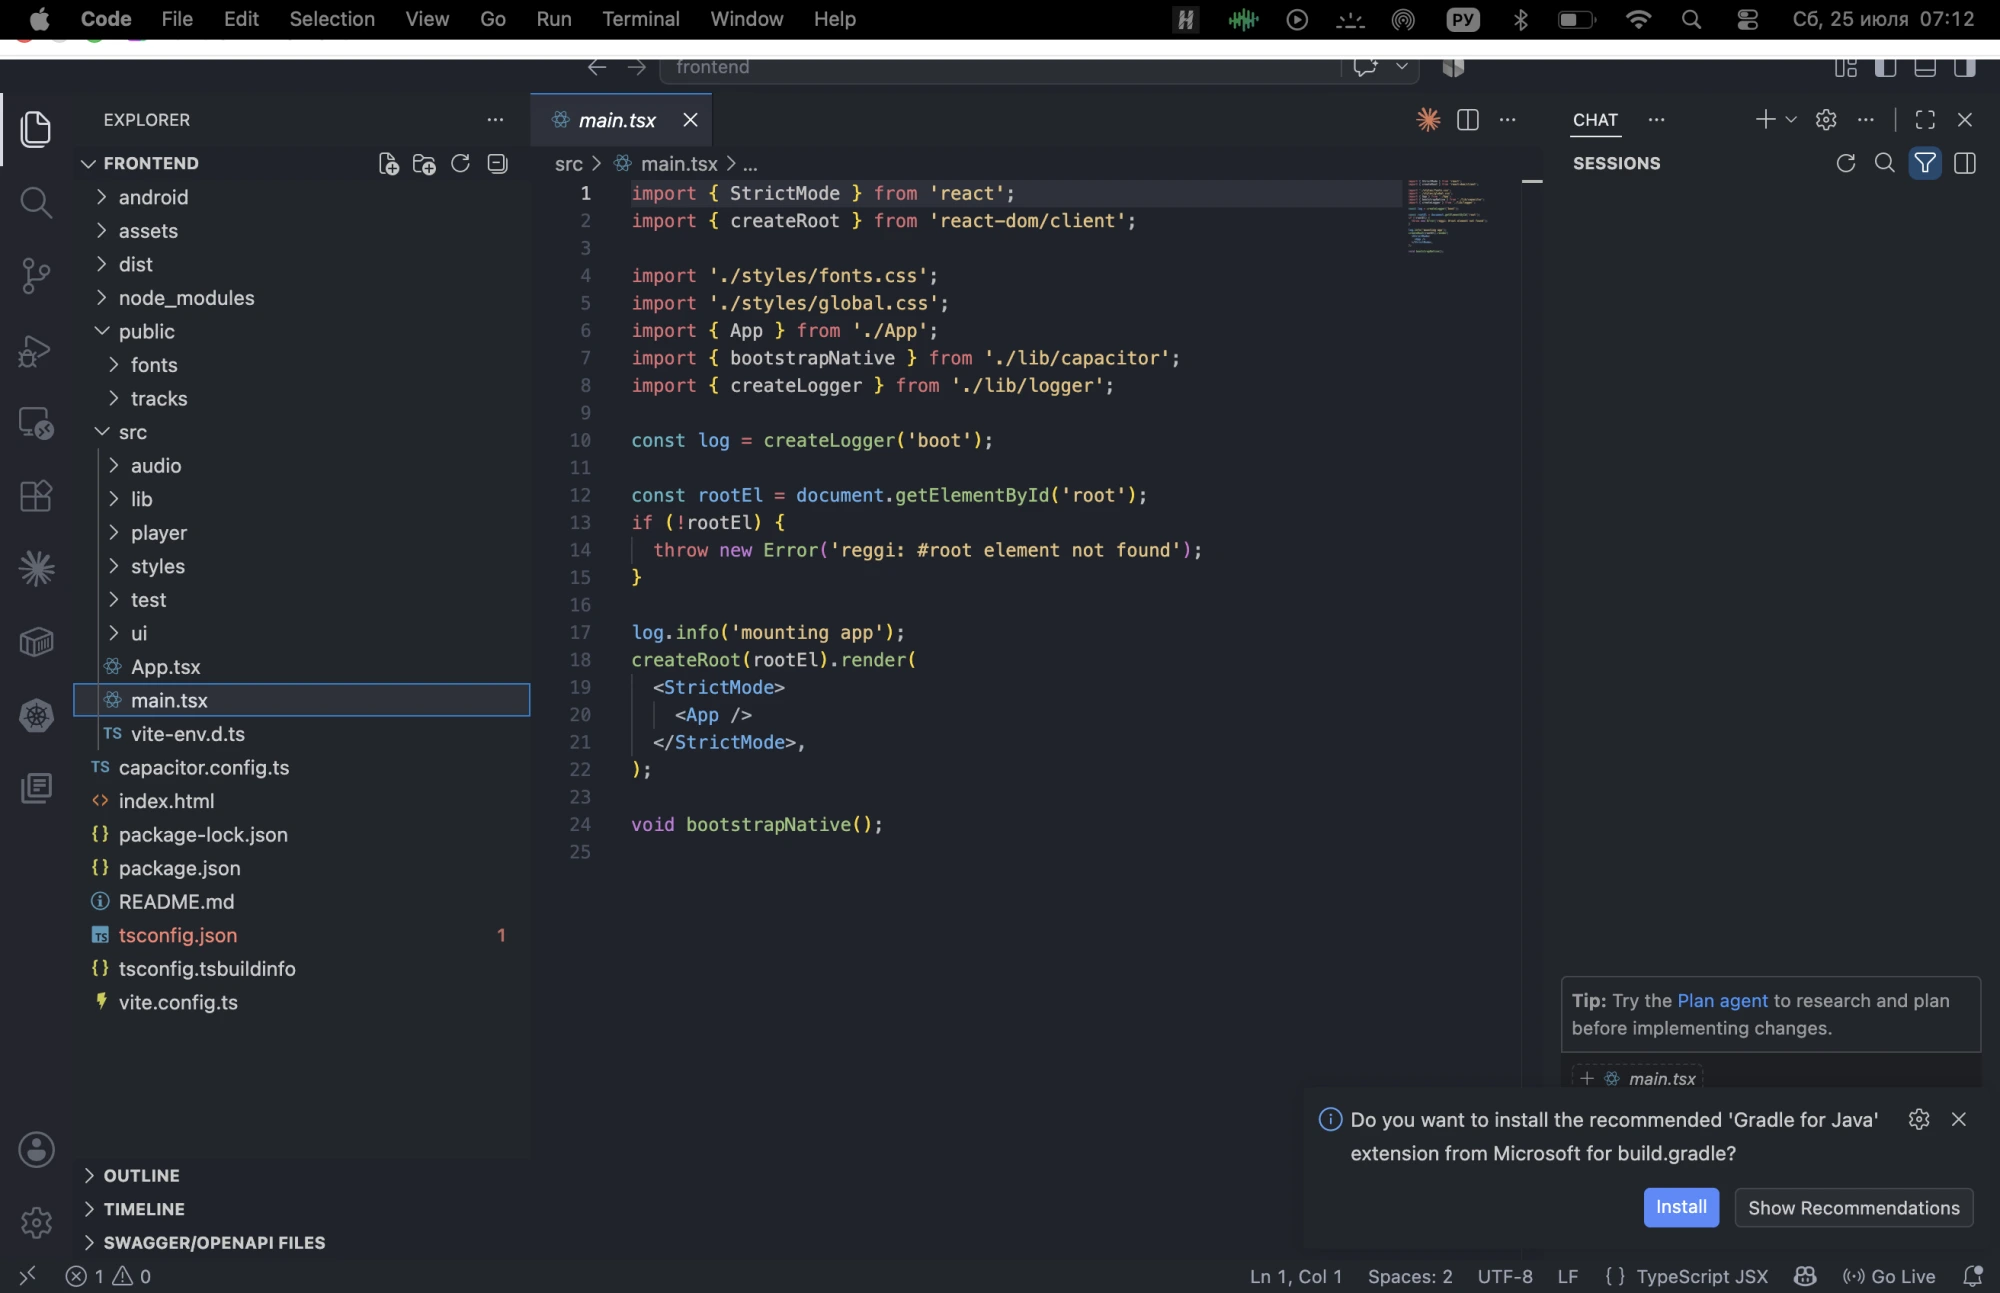Screen dimensions: 2000x1293
Task: Toggle the secondary sidebar layout icon
Action: (x=1965, y=67)
